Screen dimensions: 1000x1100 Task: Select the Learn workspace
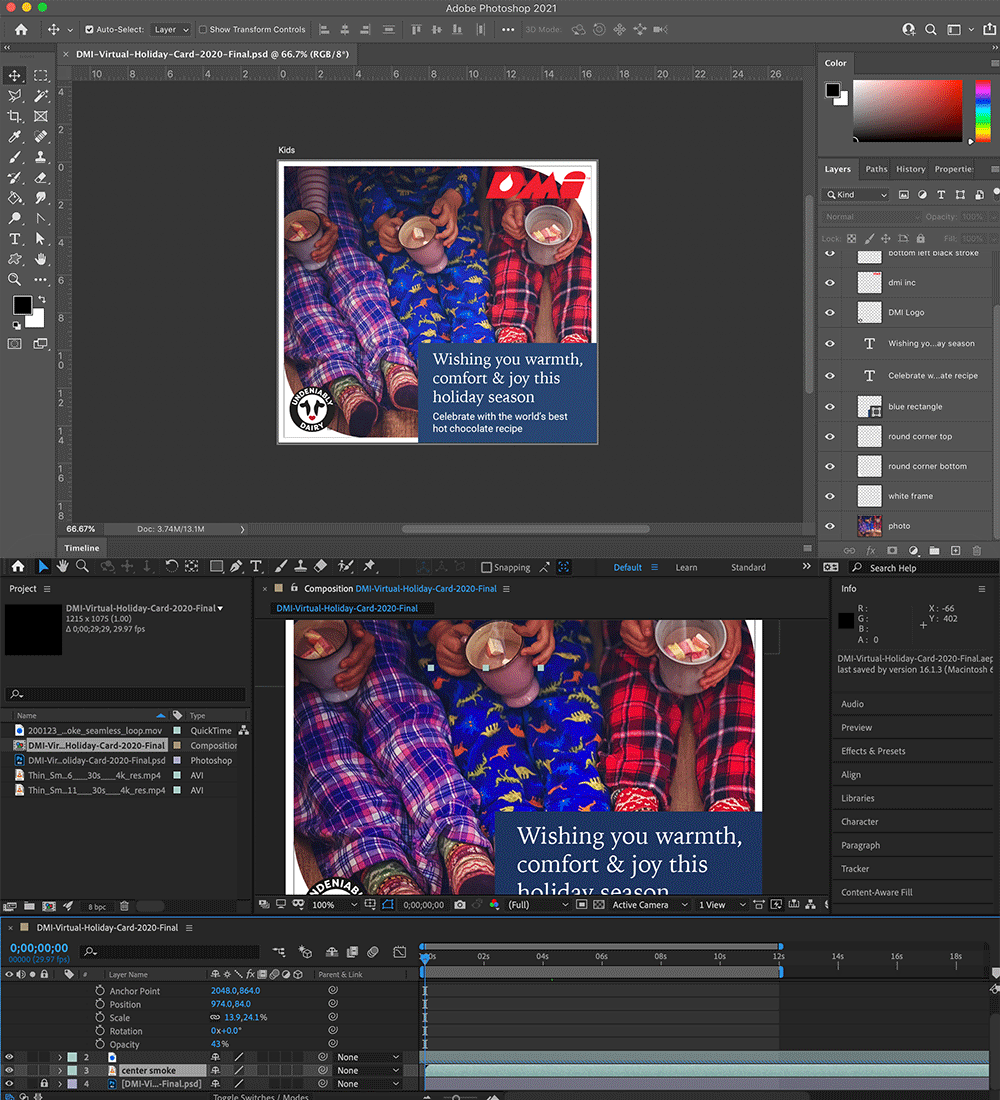pyautogui.click(x=686, y=567)
